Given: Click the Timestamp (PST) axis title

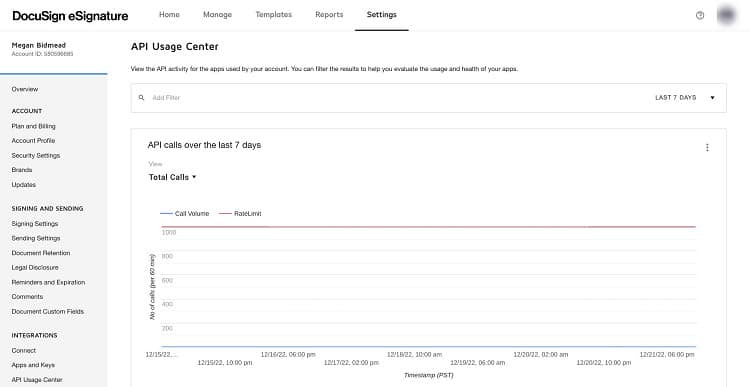Looking at the screenshot, I should [429, 375].
